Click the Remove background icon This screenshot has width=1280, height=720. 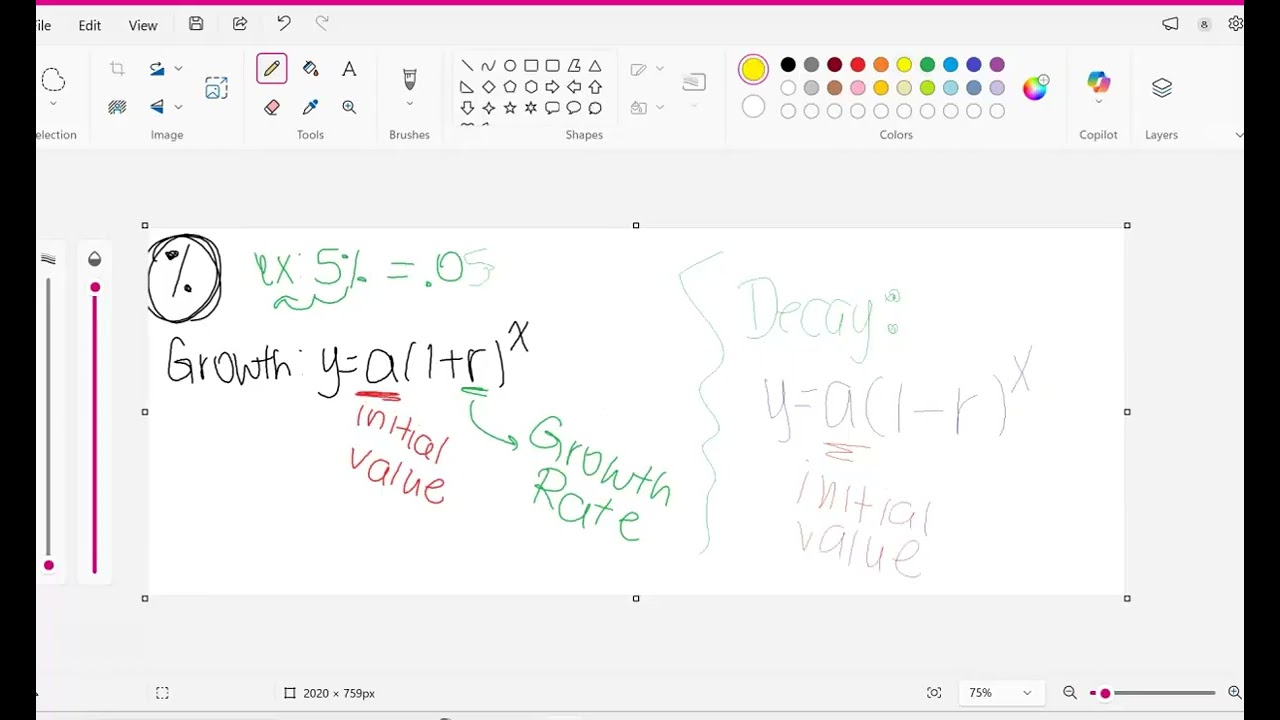[x=117, y=107]
